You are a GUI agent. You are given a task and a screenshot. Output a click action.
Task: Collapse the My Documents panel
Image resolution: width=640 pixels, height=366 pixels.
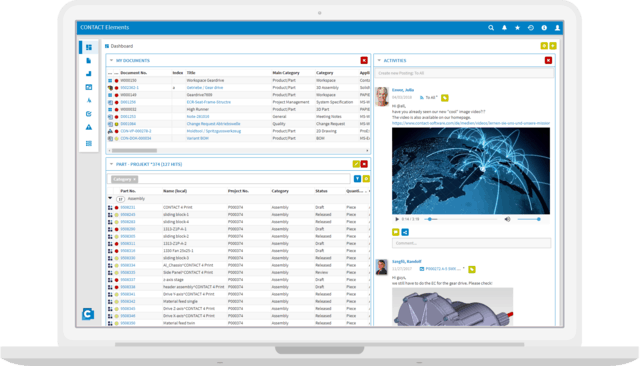click(x=111, y=60)
